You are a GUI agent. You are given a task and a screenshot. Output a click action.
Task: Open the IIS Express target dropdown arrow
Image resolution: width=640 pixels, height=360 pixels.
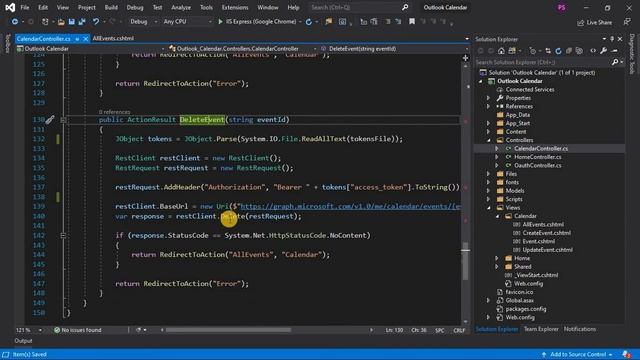(300, 22)
